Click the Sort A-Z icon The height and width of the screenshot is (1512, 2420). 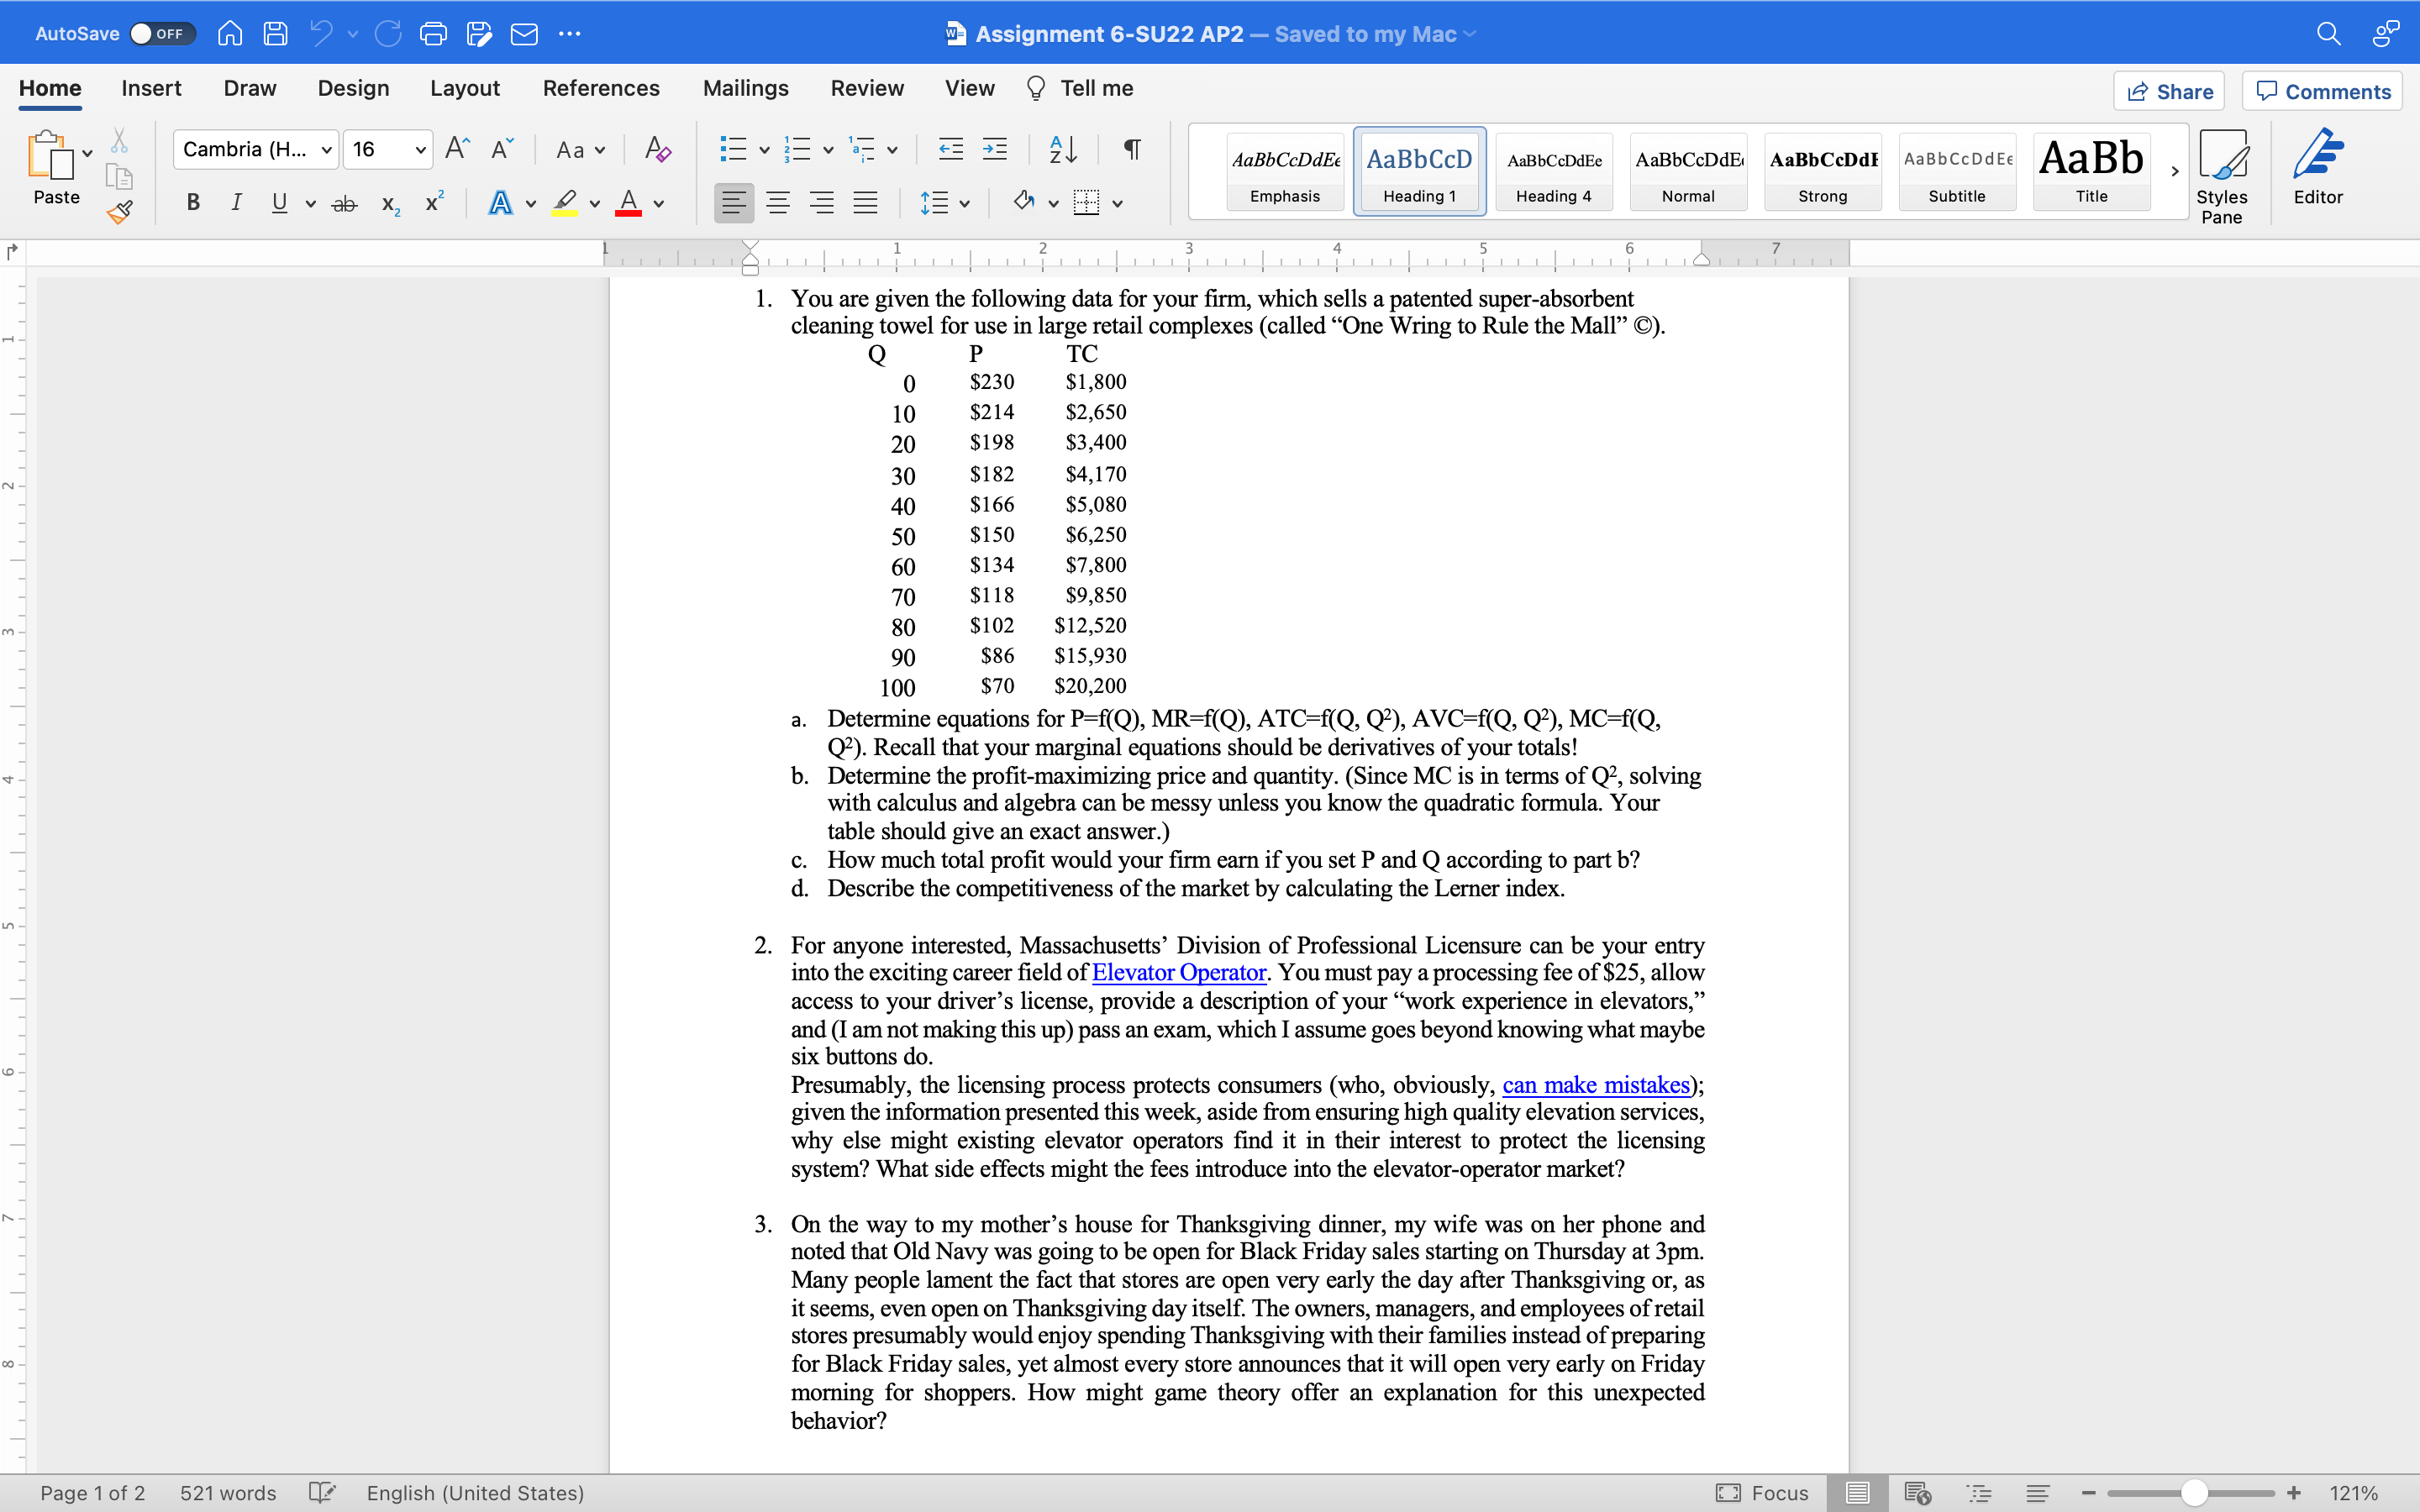1062,150
